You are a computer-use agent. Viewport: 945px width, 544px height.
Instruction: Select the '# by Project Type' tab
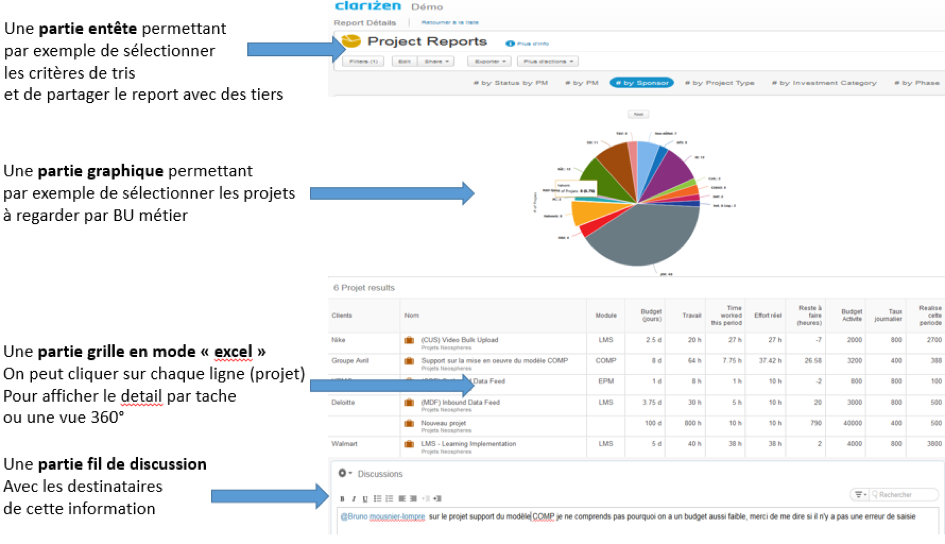[x=720, y=83]
